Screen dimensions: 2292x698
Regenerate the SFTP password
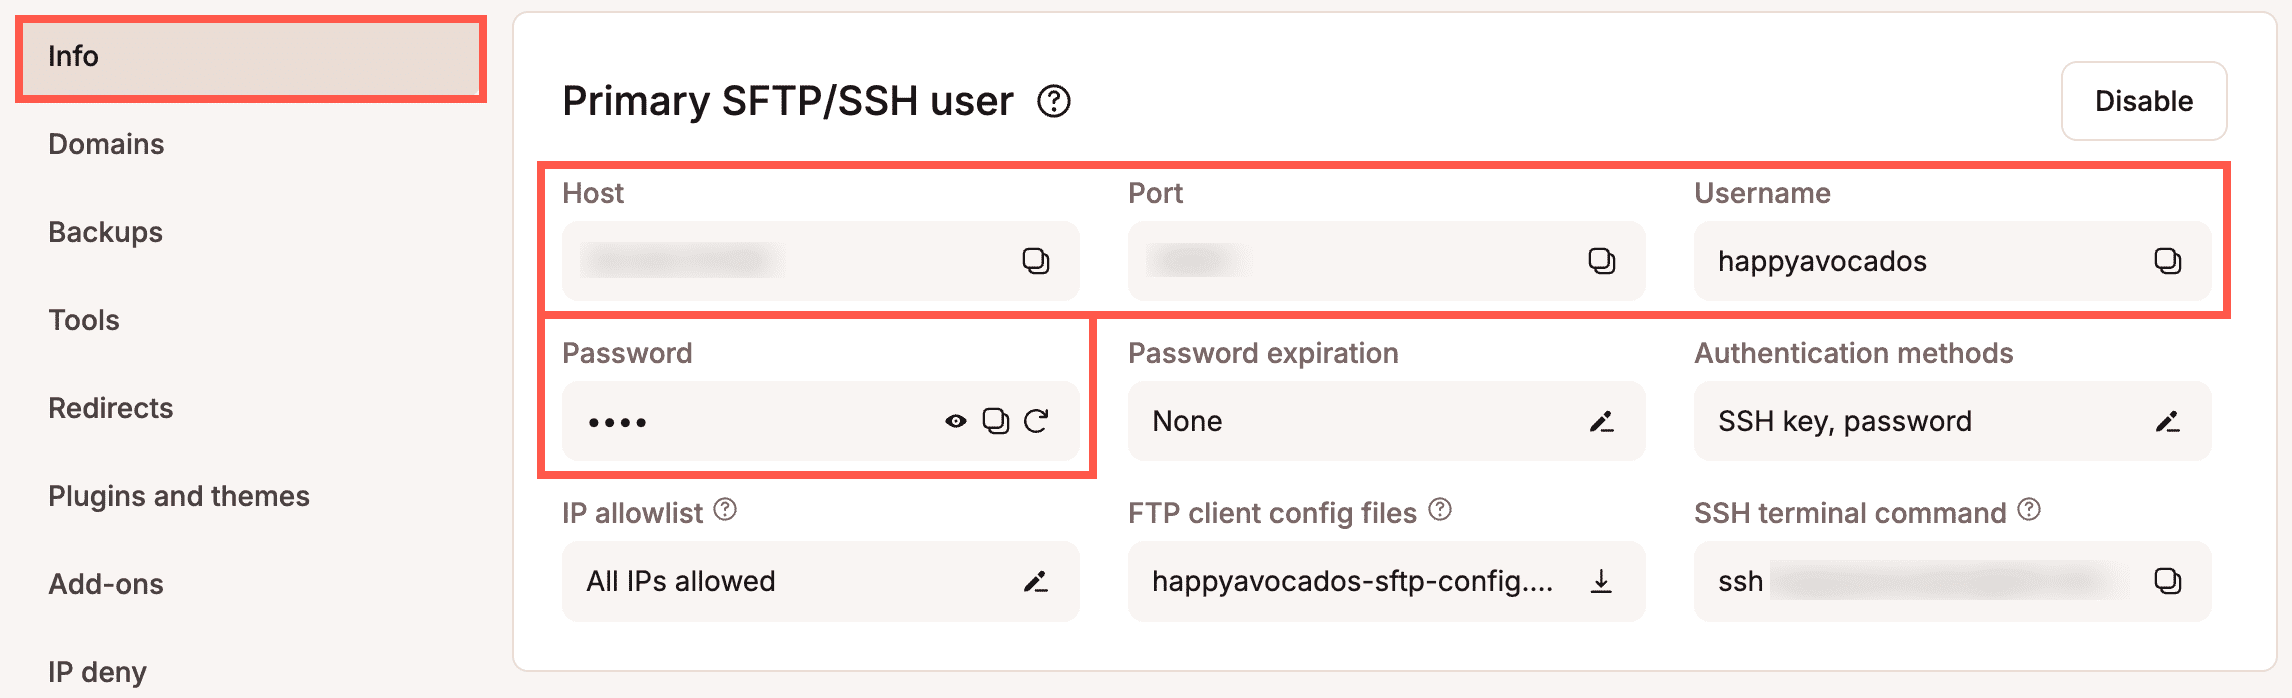pos(1037,421)
